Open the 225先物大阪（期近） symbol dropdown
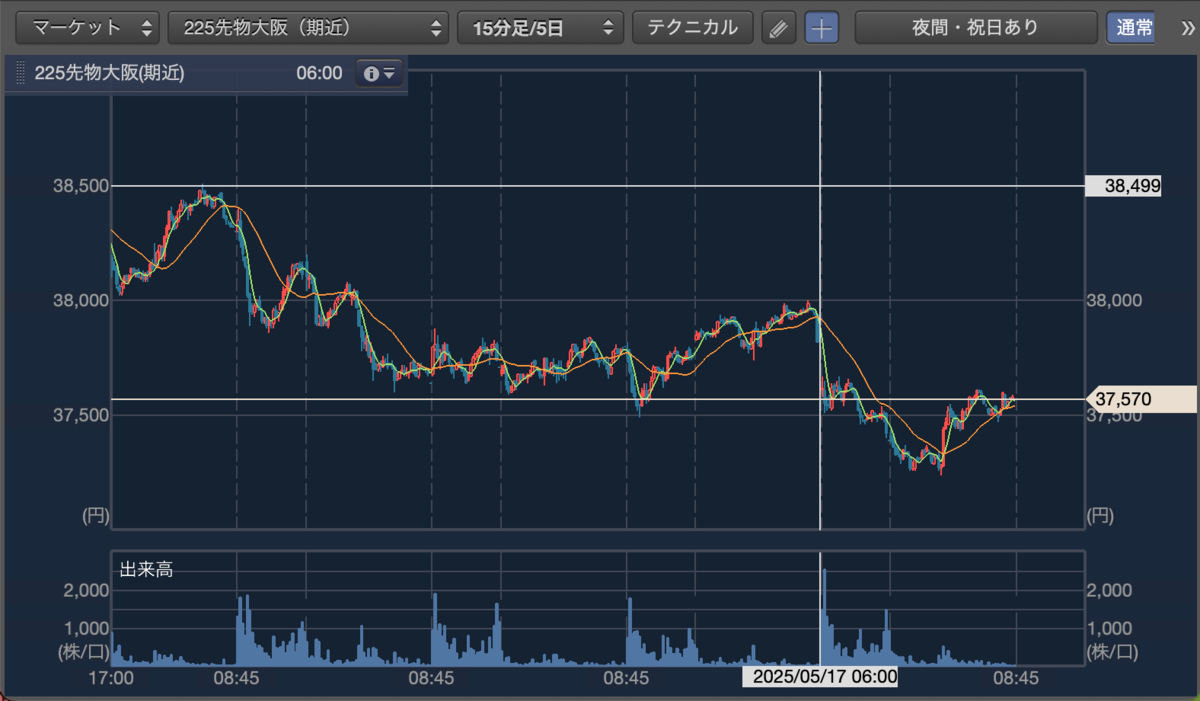The image size is (1200, 701). [x=308, y=28]
